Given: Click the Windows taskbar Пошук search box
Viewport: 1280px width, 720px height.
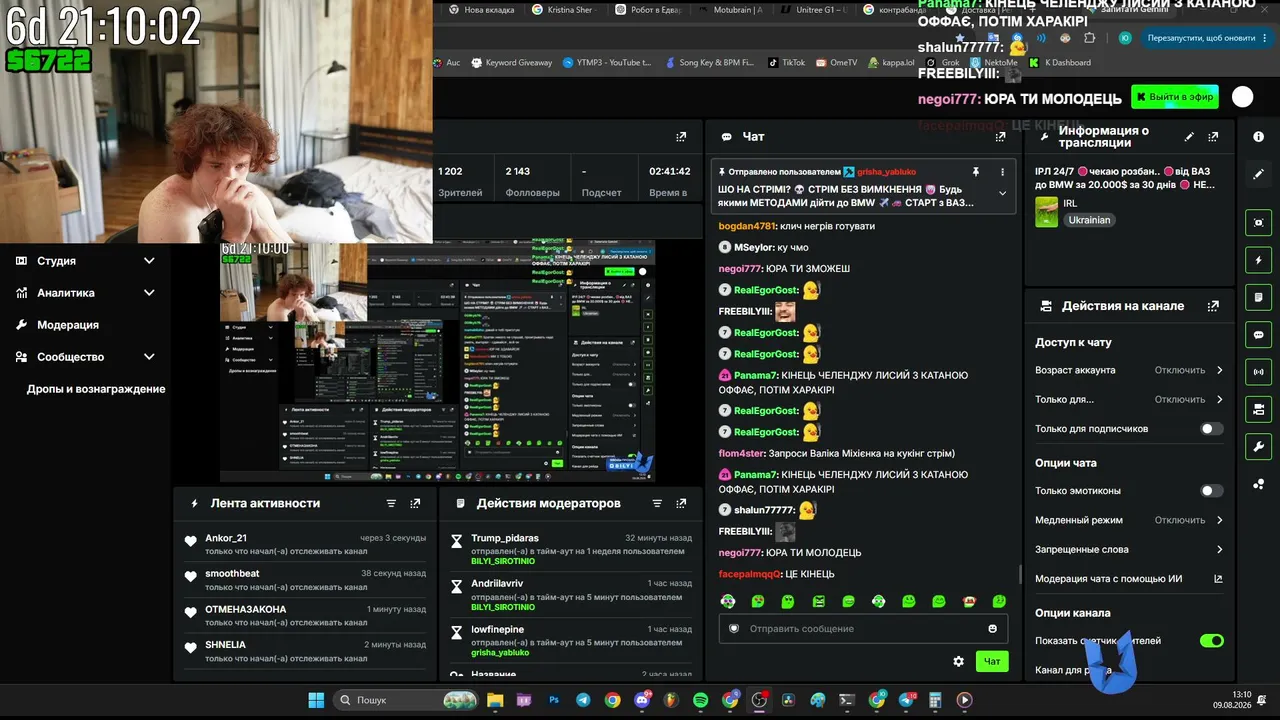Looking at the screenshot, I should (404, 700).
